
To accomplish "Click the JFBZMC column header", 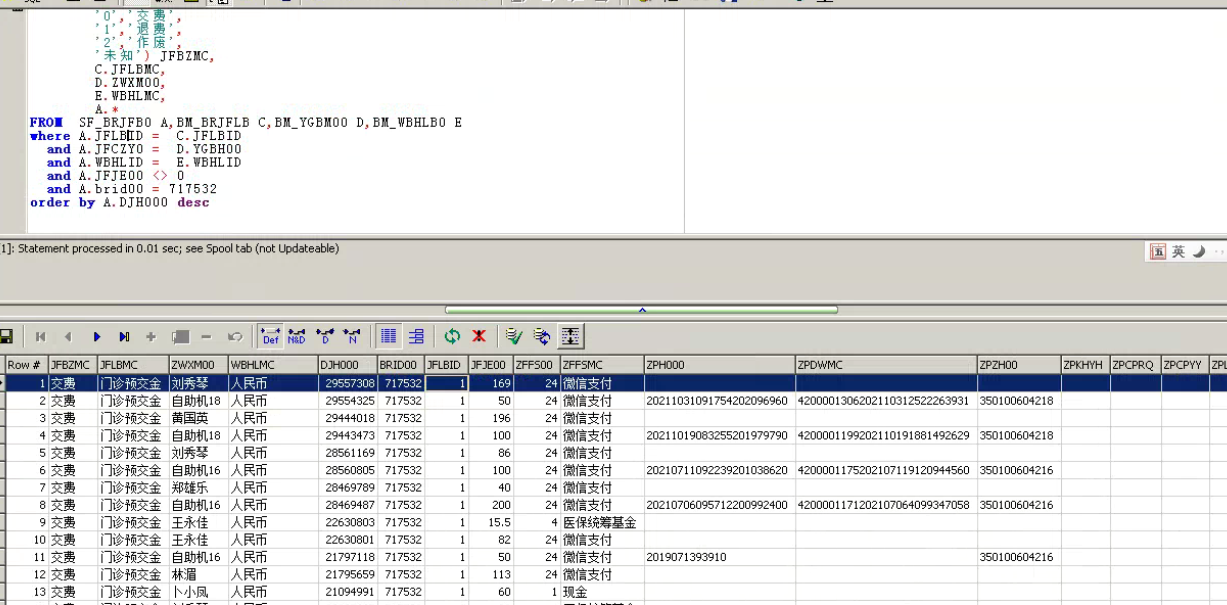I will pos(71,365).
